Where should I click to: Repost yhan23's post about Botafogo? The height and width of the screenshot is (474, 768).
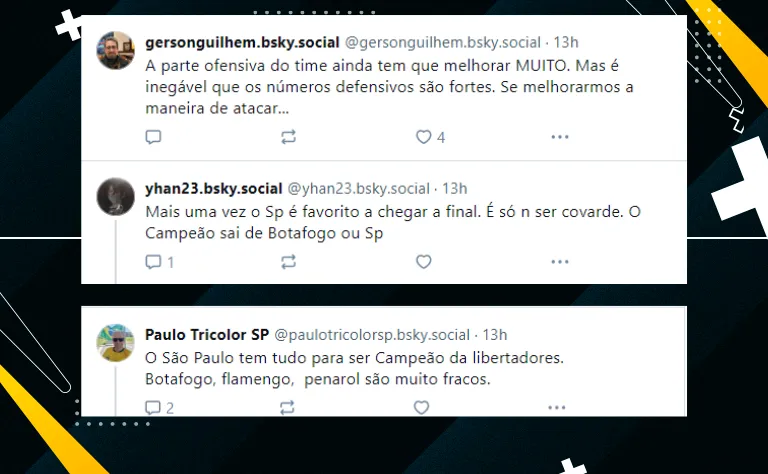288,262
